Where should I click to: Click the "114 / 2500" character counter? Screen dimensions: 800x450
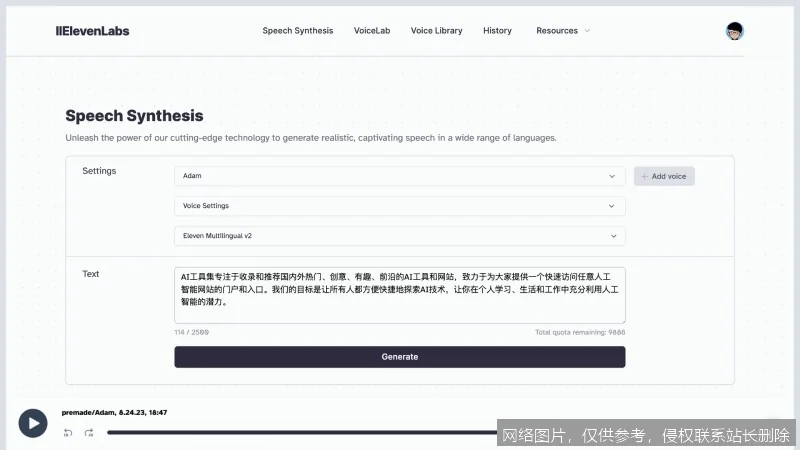(x=191, y=332)
